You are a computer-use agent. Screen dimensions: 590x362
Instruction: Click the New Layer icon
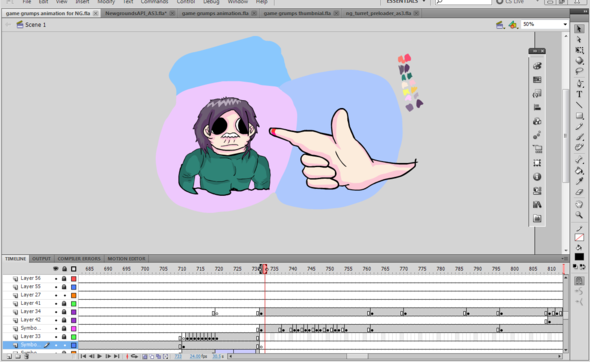[9, 356]
